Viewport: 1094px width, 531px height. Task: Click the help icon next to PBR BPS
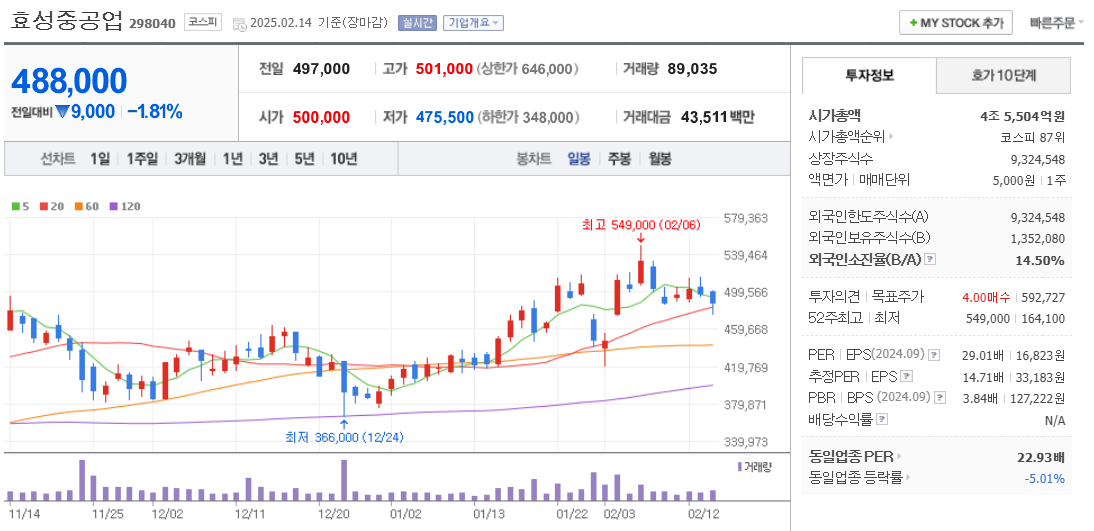pyautogui.click(x=941, y=398)
